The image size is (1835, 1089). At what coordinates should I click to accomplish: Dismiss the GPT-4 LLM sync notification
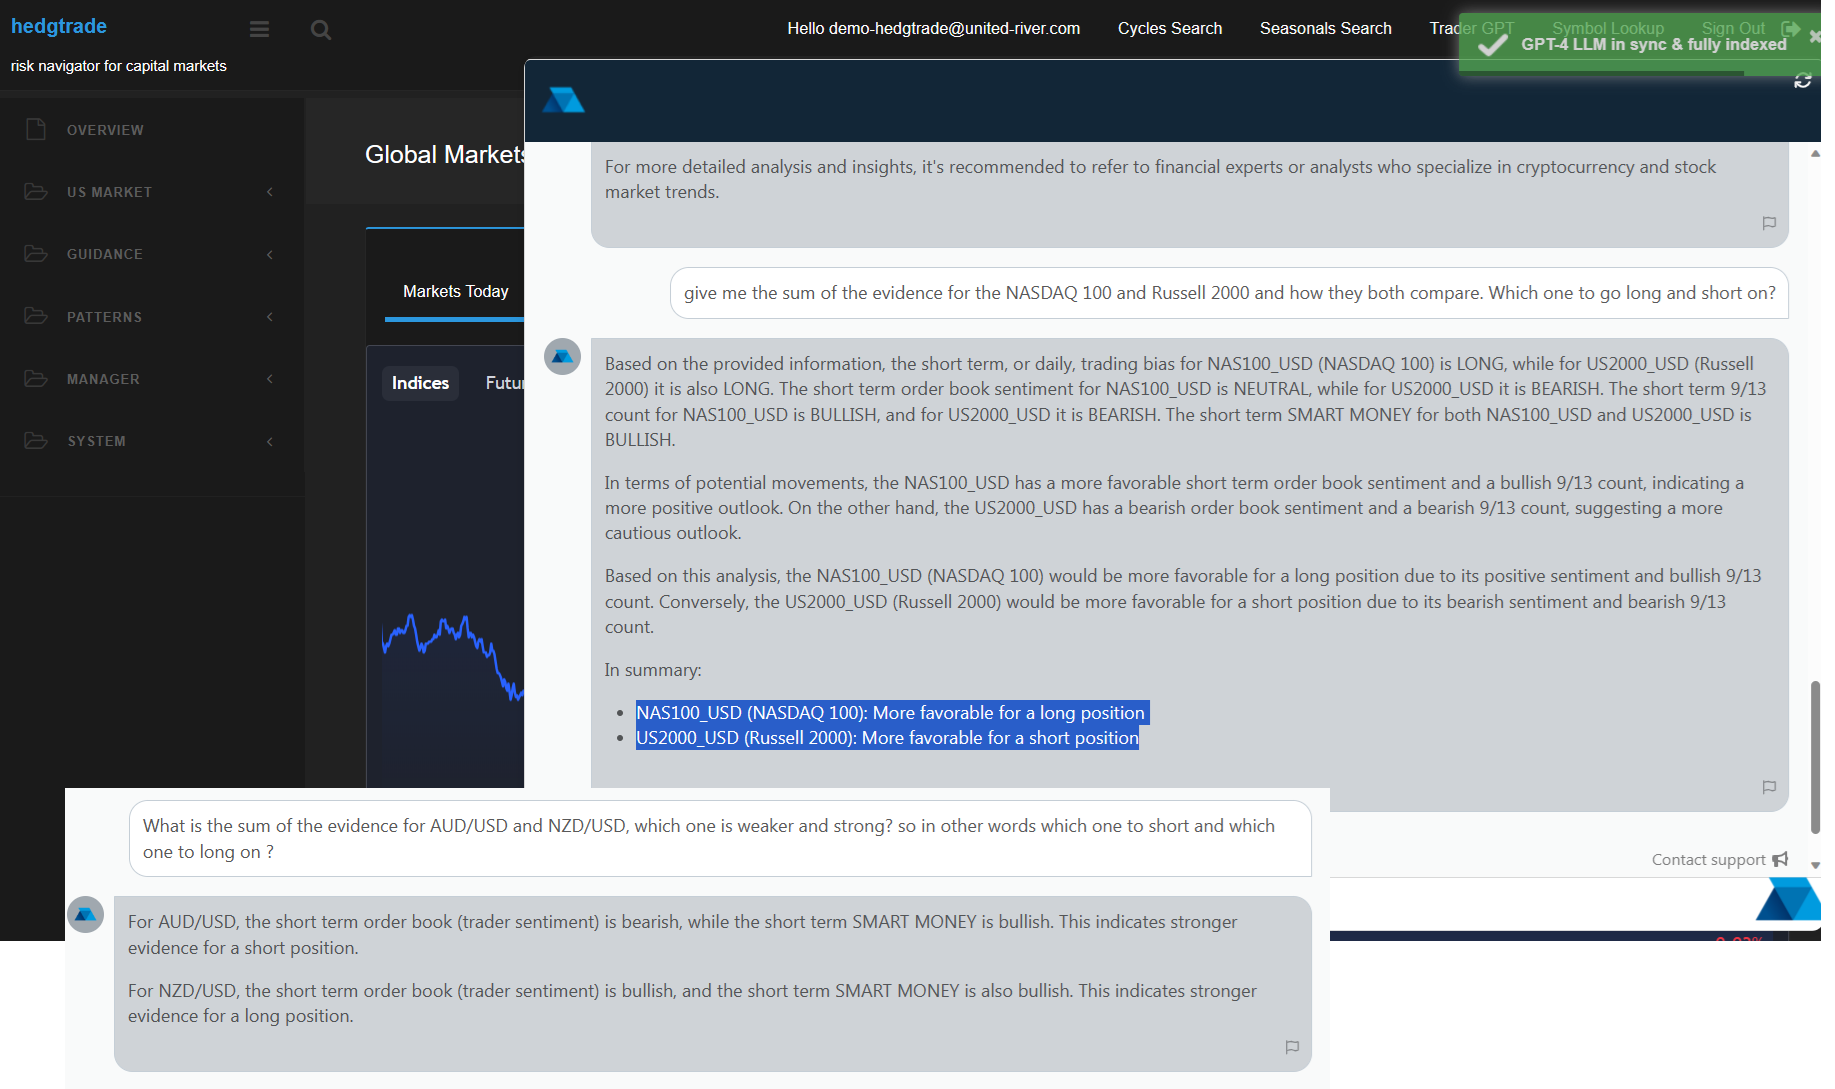1814,36
